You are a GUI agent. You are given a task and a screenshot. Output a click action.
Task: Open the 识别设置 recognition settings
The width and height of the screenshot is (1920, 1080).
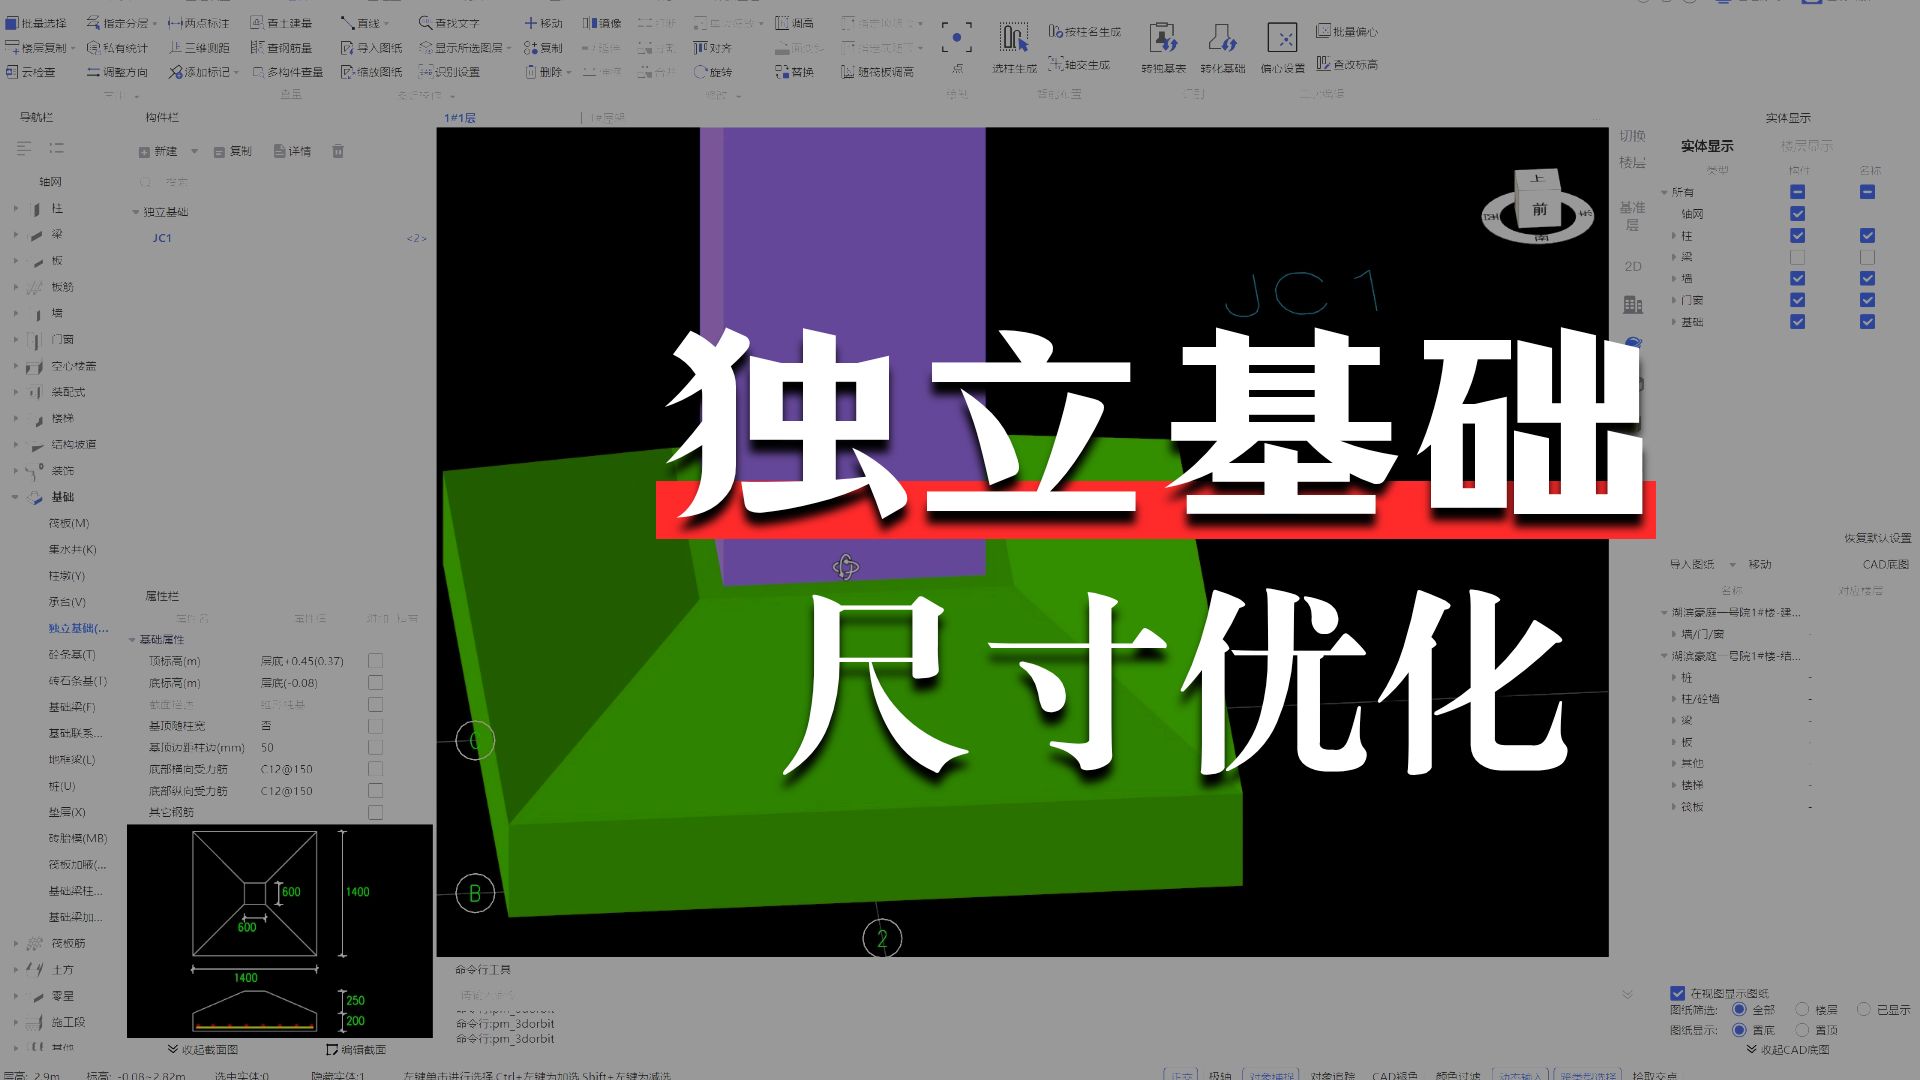point(449,72)
